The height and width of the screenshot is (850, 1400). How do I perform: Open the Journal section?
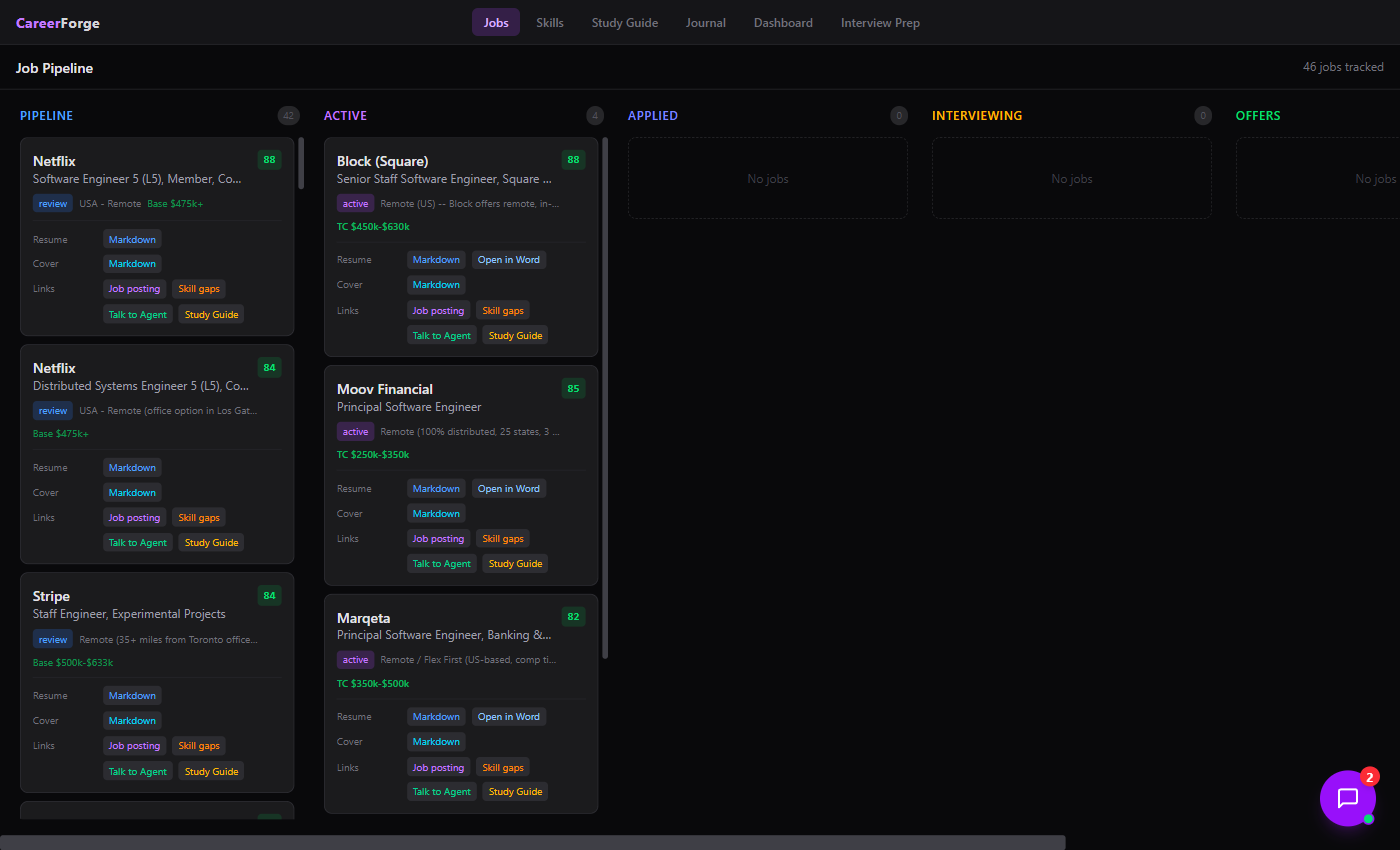tap(705, 22)
